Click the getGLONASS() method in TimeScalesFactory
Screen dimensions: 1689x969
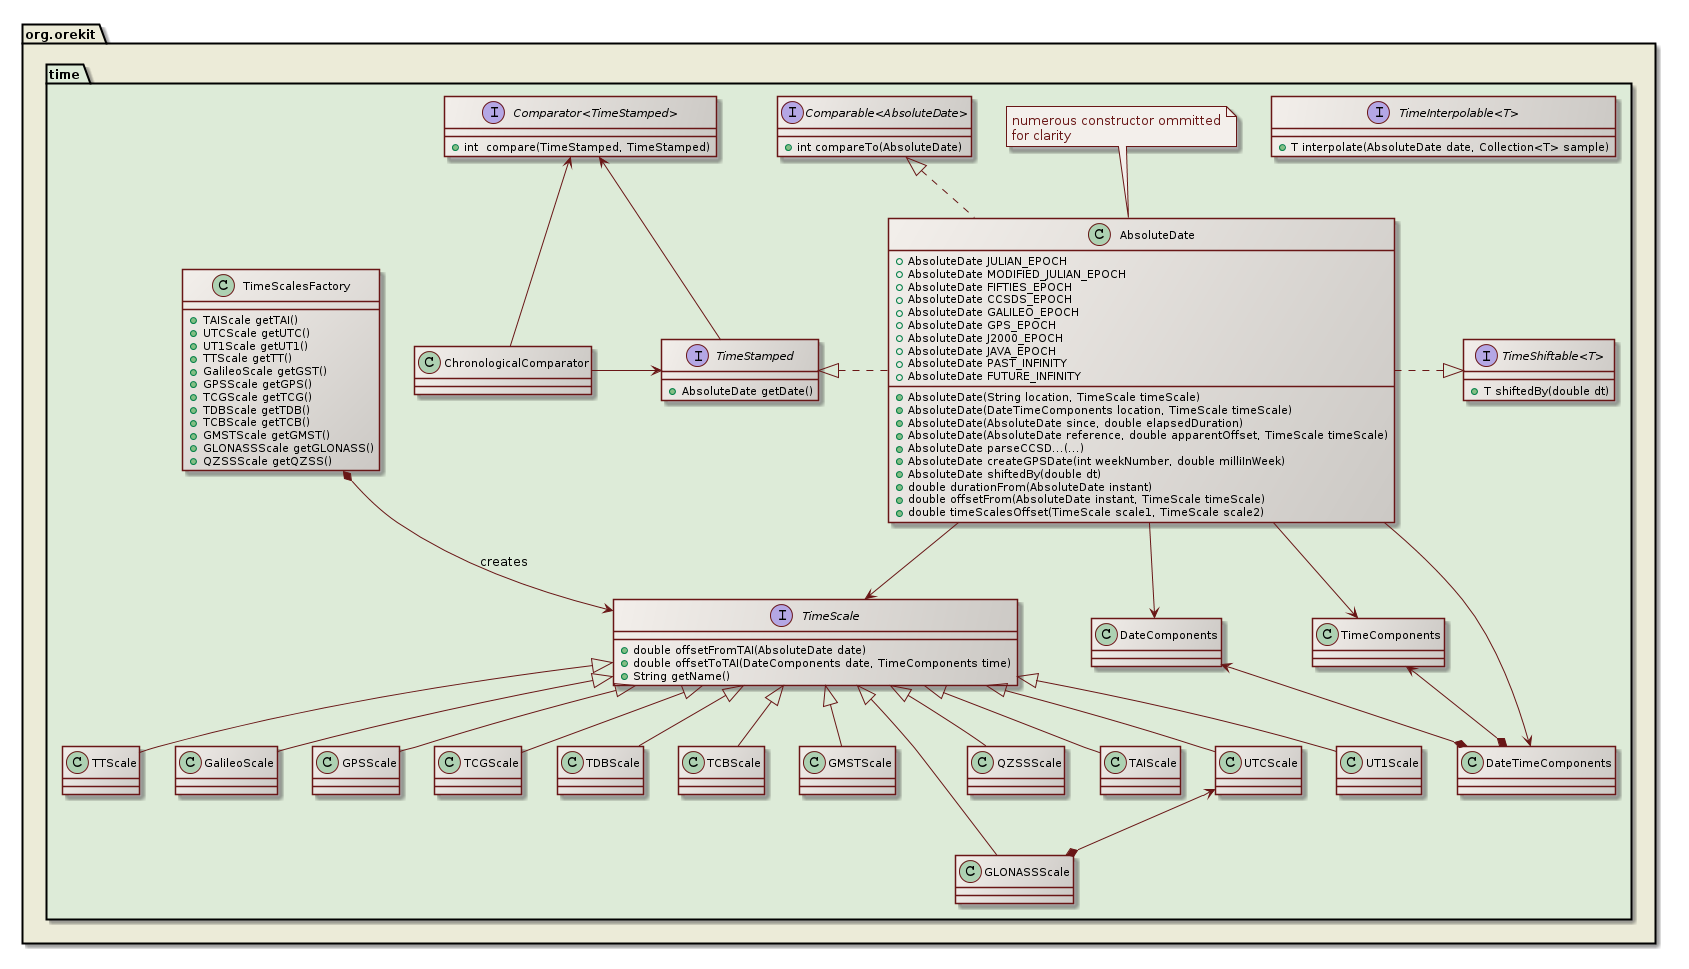point(288,448)
